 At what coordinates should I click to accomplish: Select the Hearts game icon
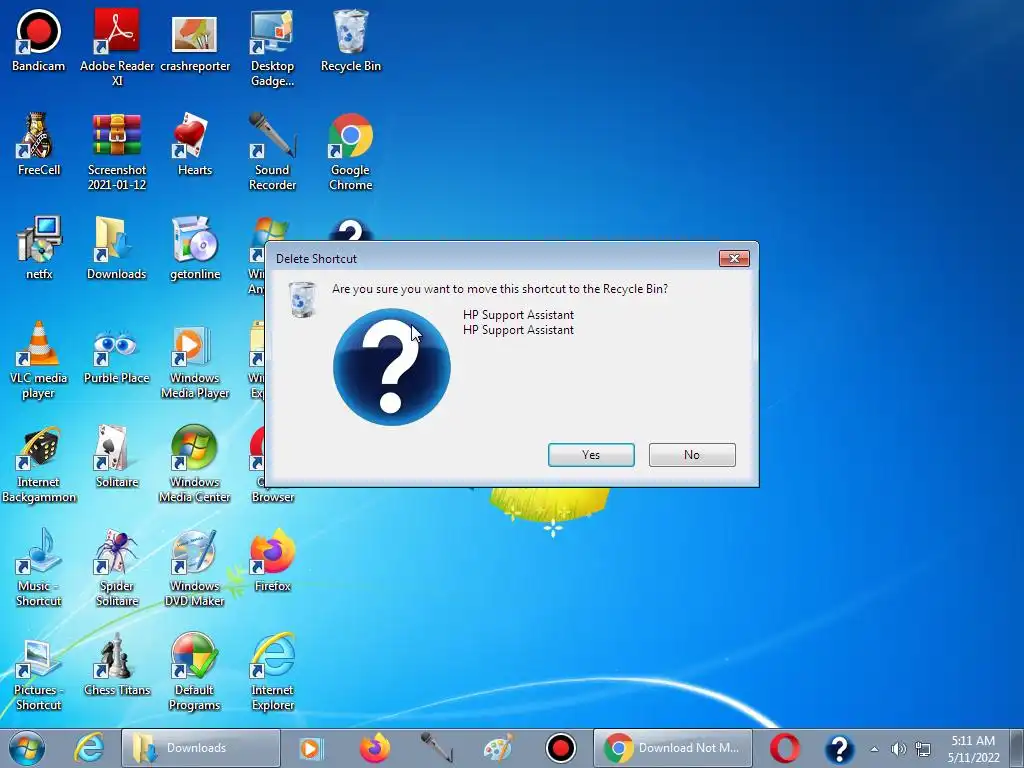(x=195, y=144)
